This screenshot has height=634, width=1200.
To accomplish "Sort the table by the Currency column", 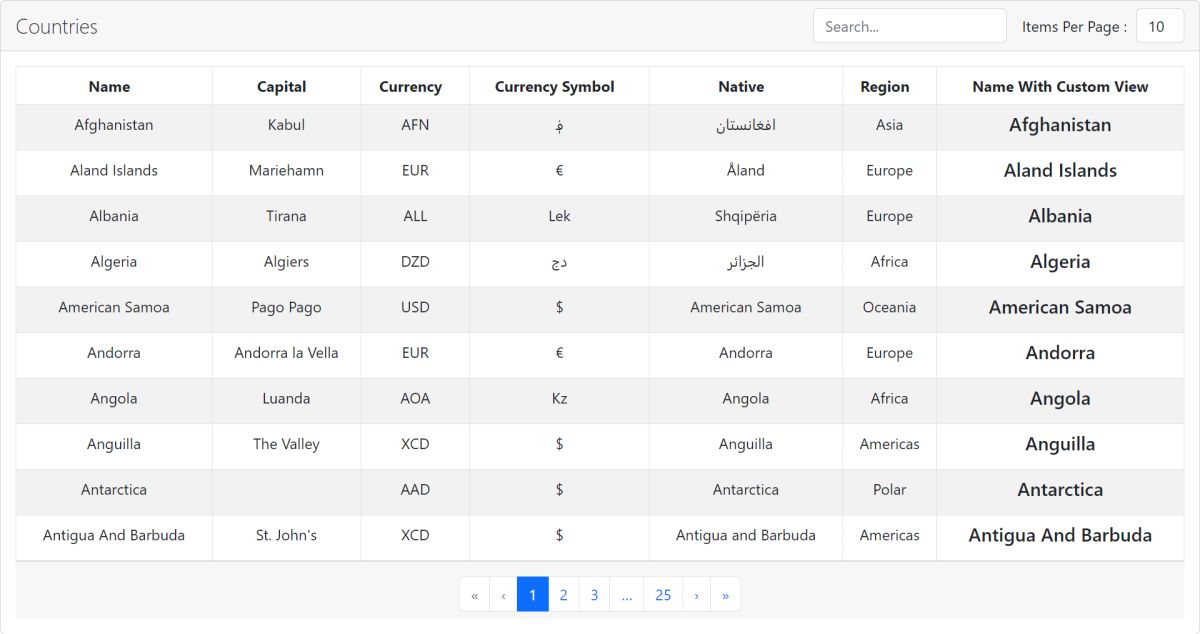I will click(x=410, y=86).
